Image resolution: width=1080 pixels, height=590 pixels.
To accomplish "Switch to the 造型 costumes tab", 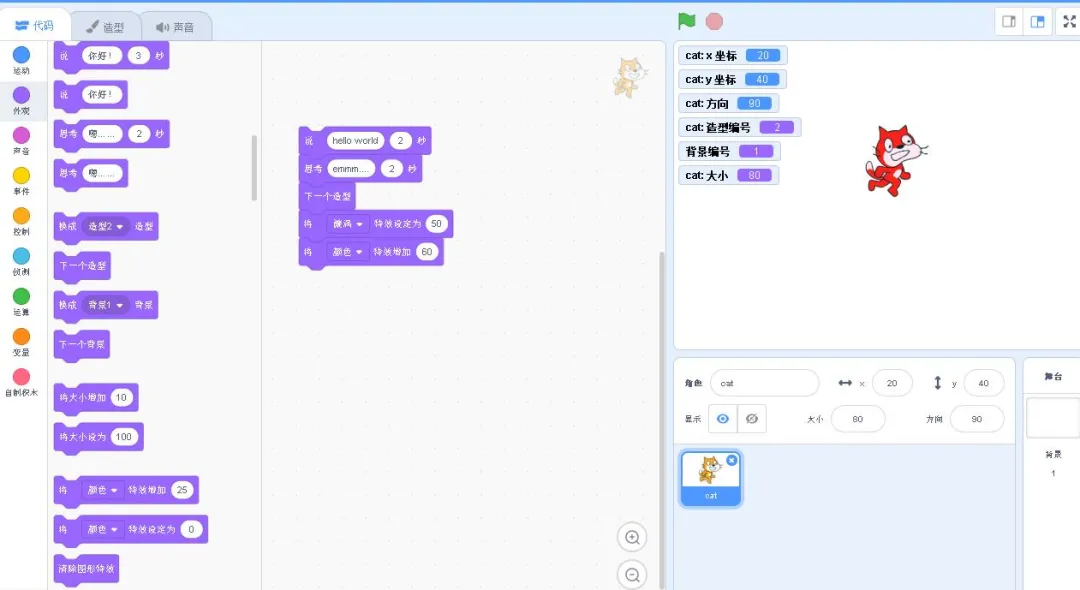I will 105,27.
